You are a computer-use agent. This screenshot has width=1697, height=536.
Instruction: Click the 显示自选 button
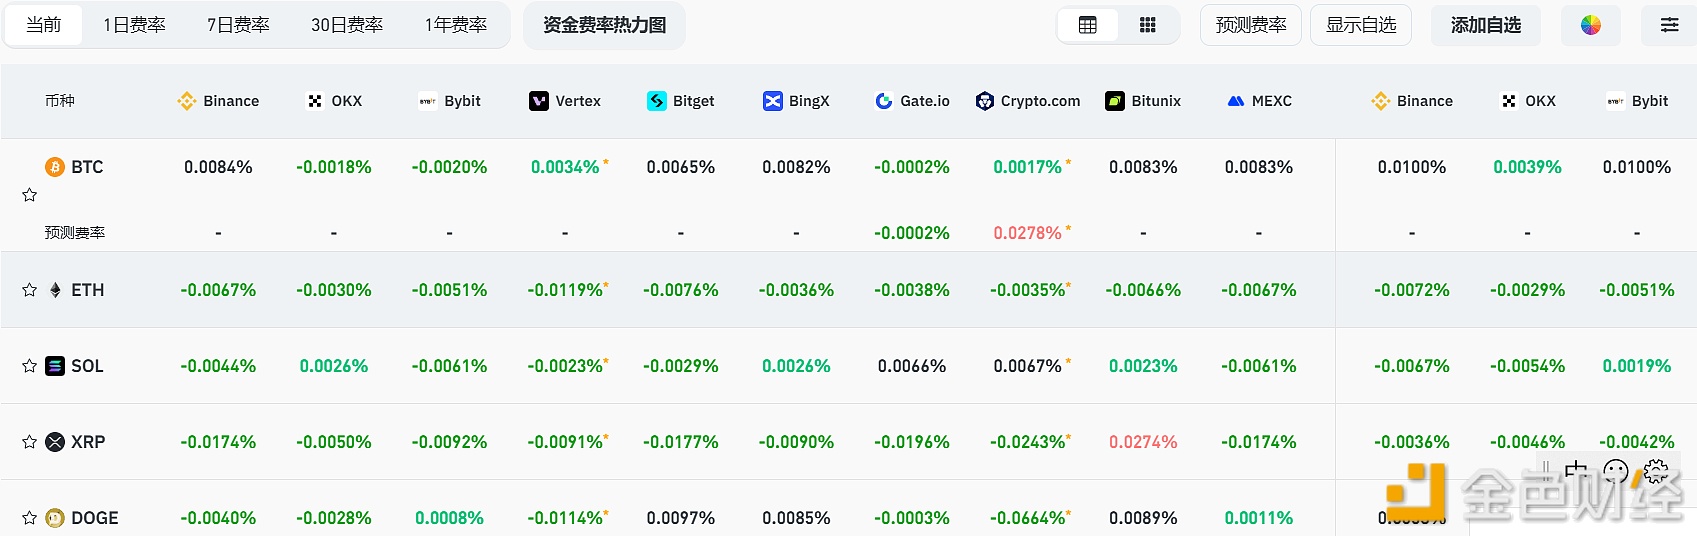click(1361, 25)
